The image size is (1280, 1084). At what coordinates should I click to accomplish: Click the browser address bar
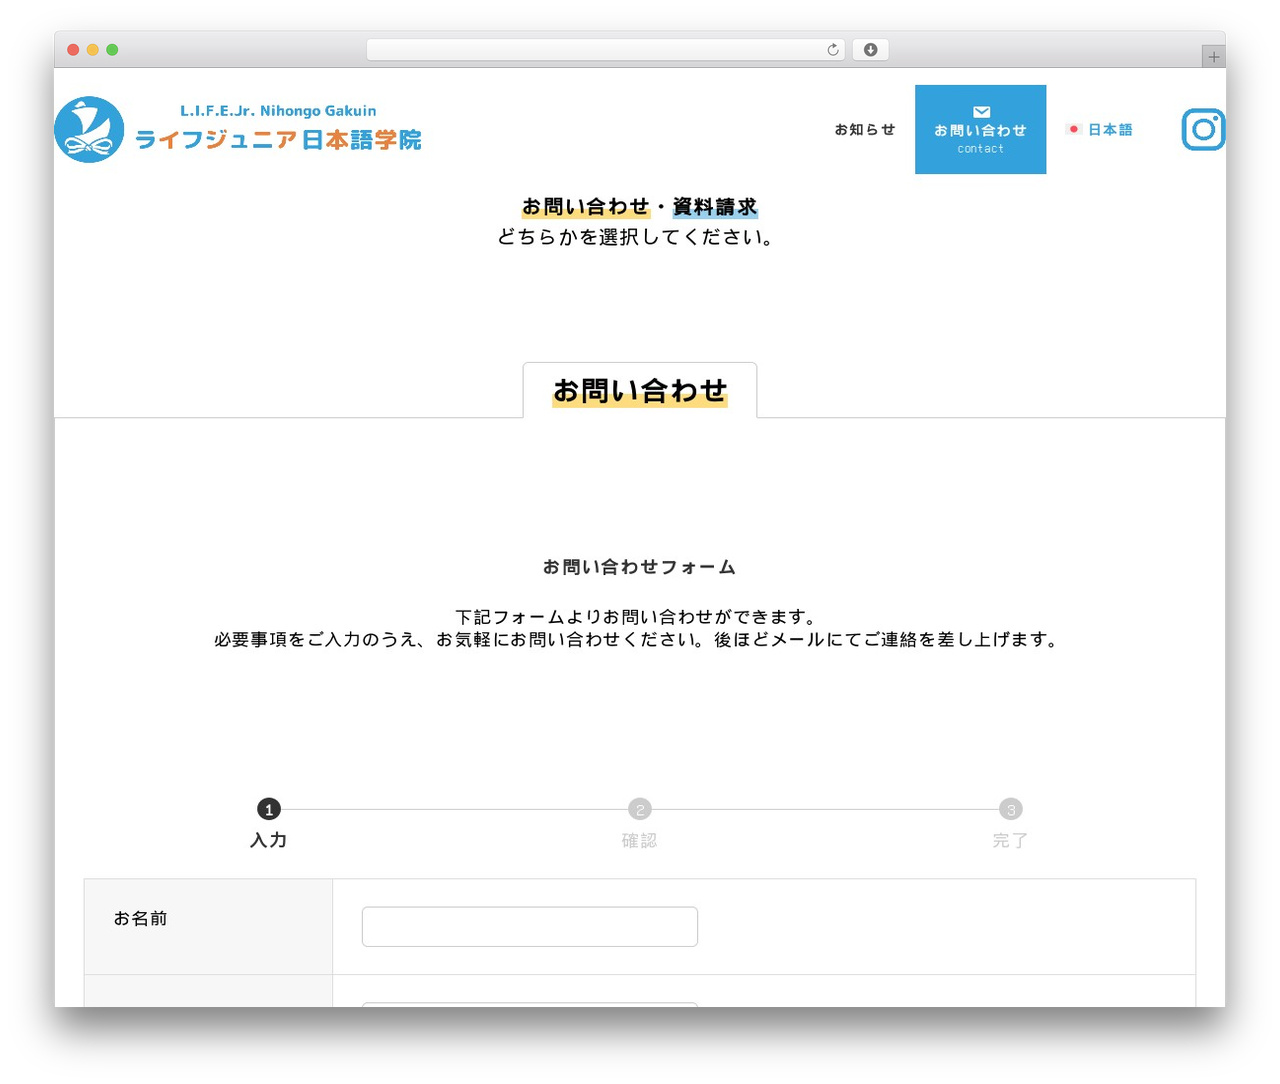pos(605,50)
